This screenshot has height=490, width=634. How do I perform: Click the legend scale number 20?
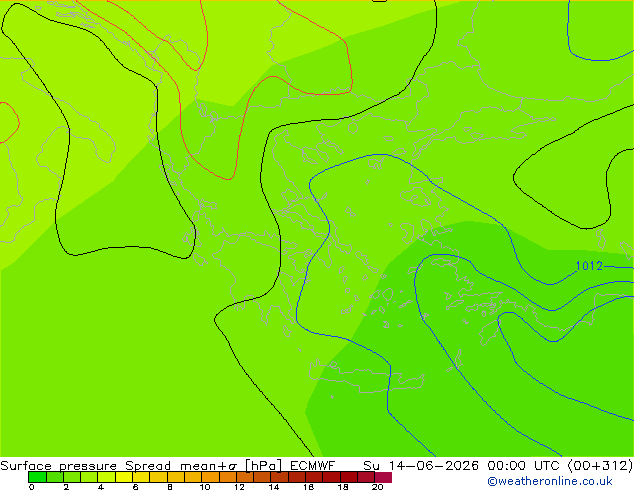tap(377, 487)
